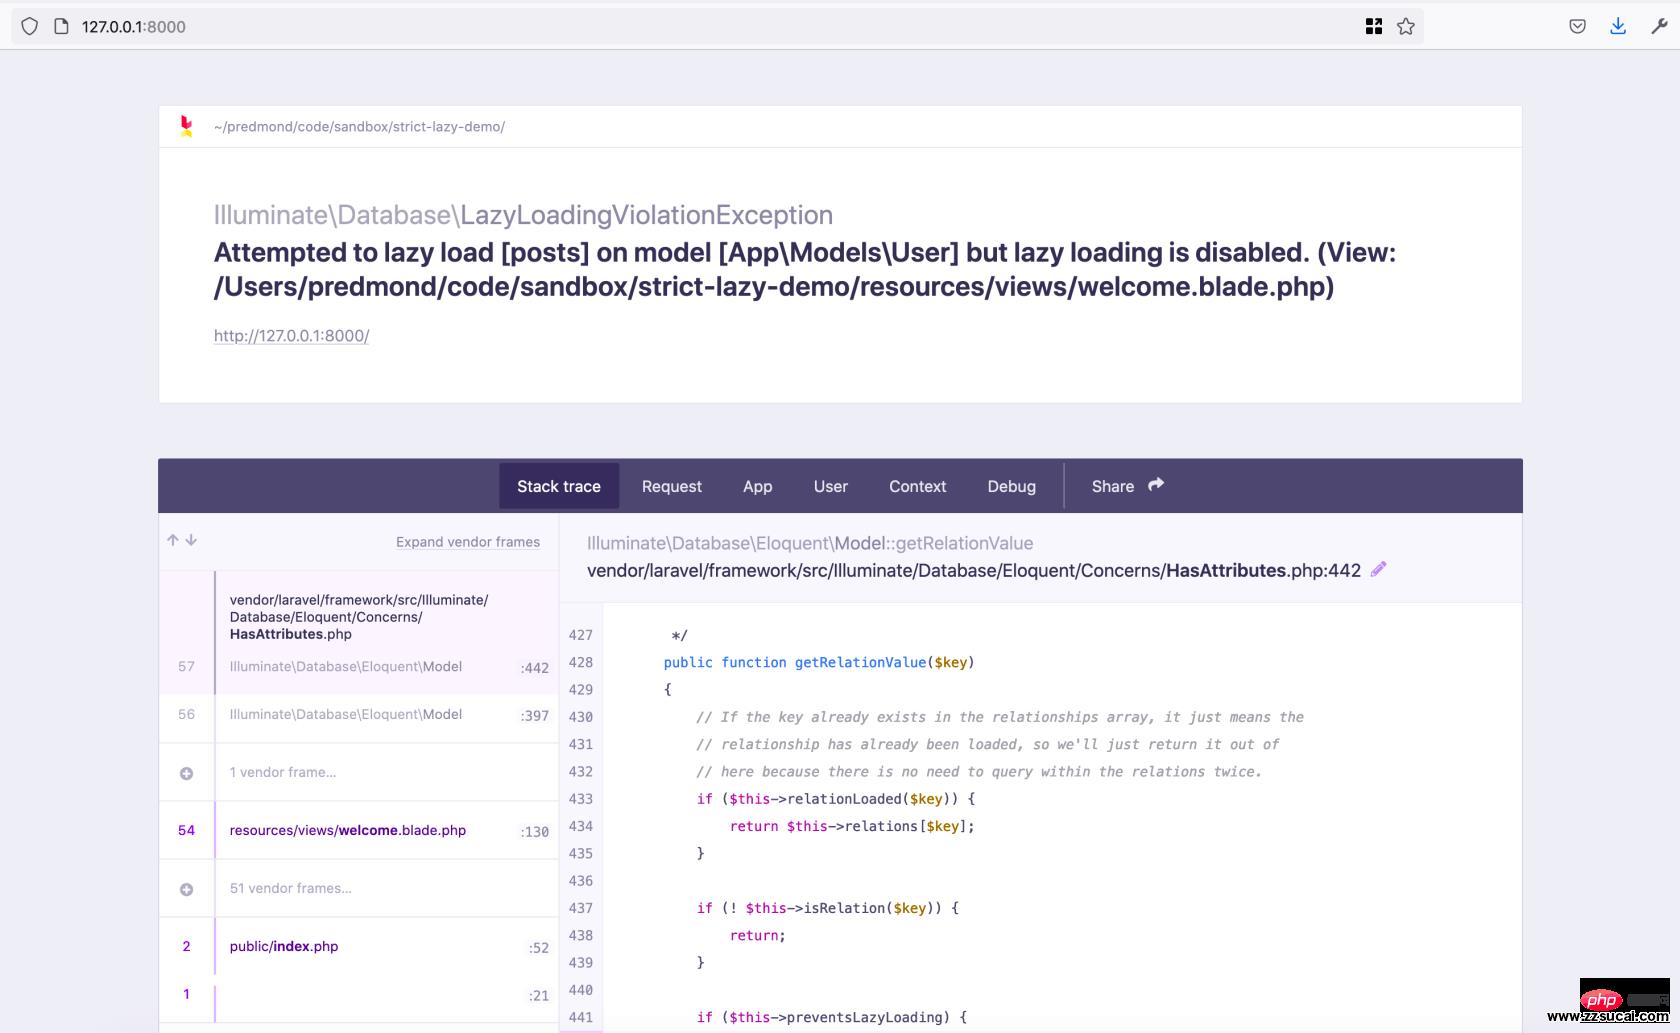Go to next frame with down arrow
The height and width of the screenshot is (1033, 1680).
191,540
